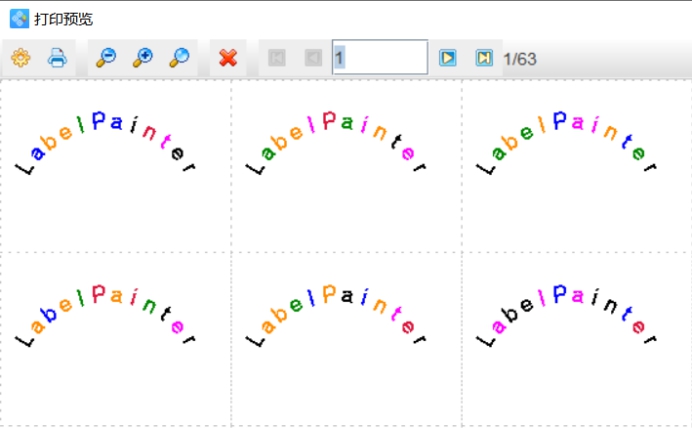Image resolution: width=692 pixels, height=428 pixels.
Task: Select the label in top row, left column
Action: pos(107,146)
